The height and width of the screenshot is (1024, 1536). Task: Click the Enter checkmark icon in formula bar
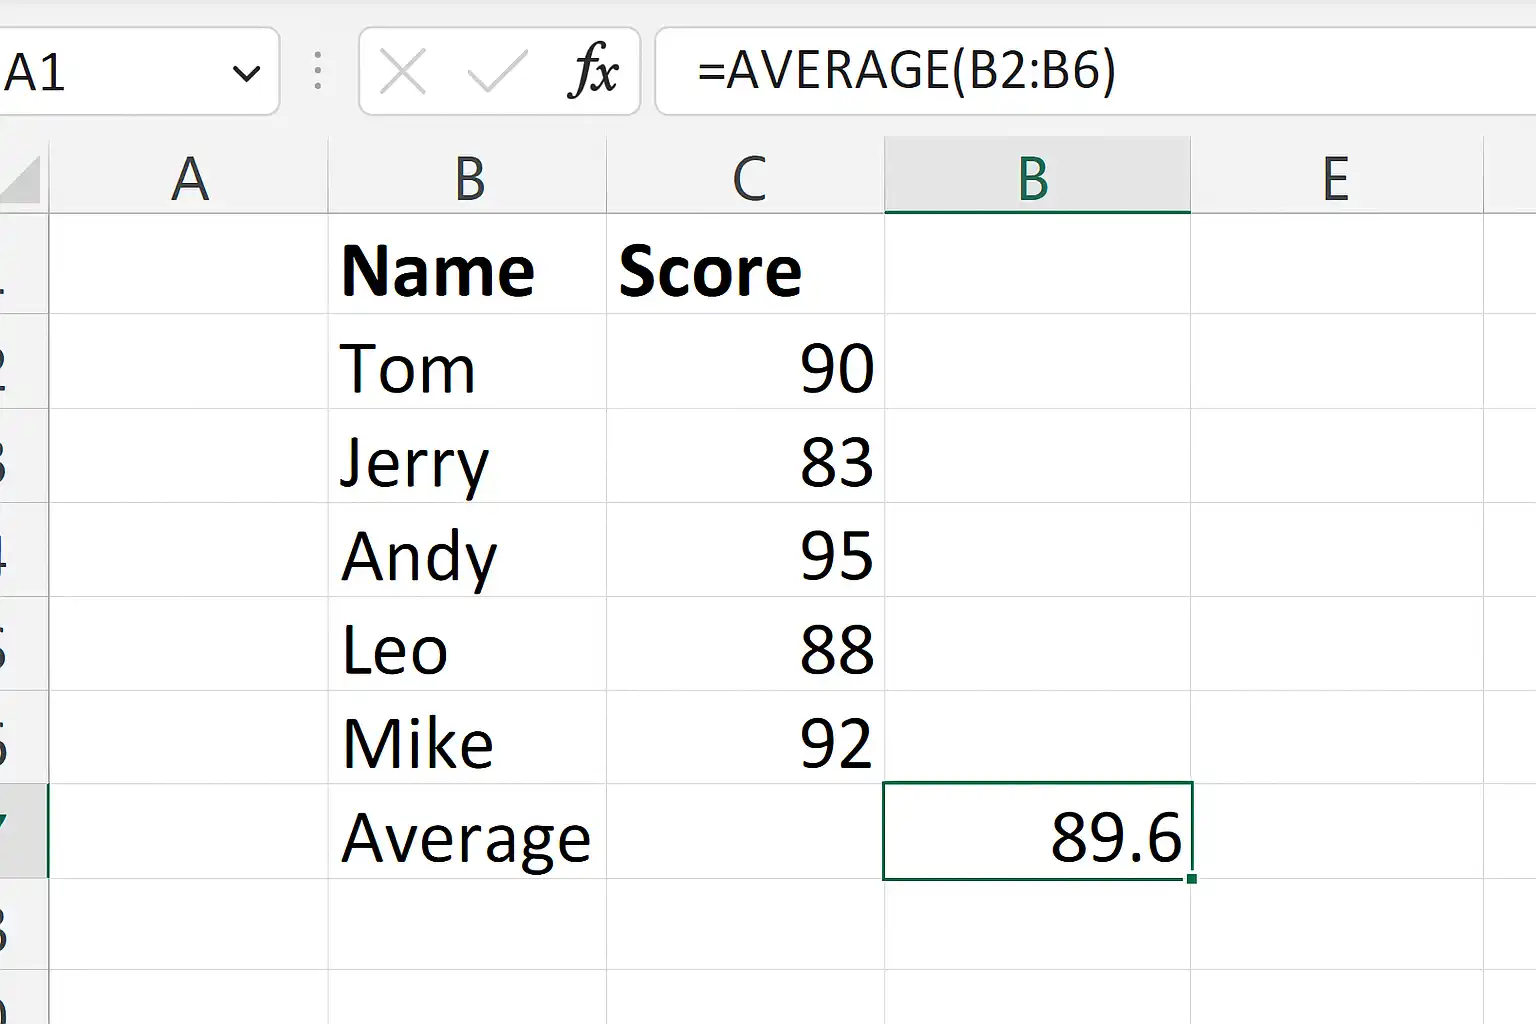pos(497,72)
